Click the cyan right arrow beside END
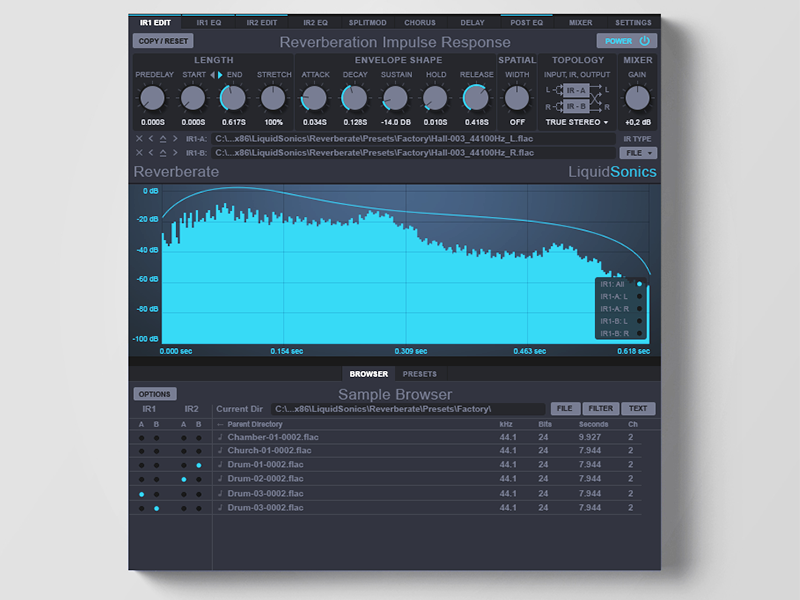The image size is (800, 600). click(220, 74)
